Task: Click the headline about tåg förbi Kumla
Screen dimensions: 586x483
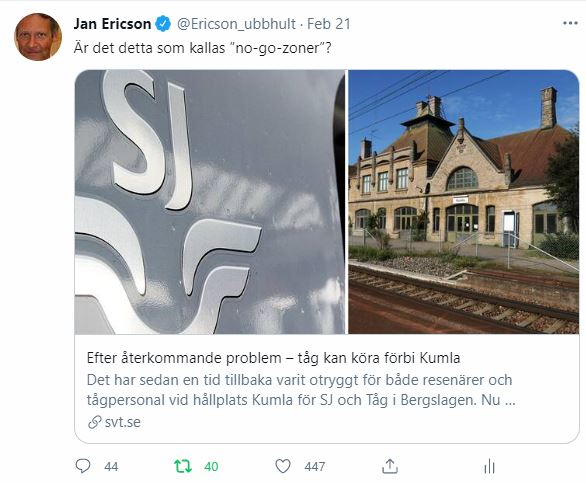Action: [273, 358]
